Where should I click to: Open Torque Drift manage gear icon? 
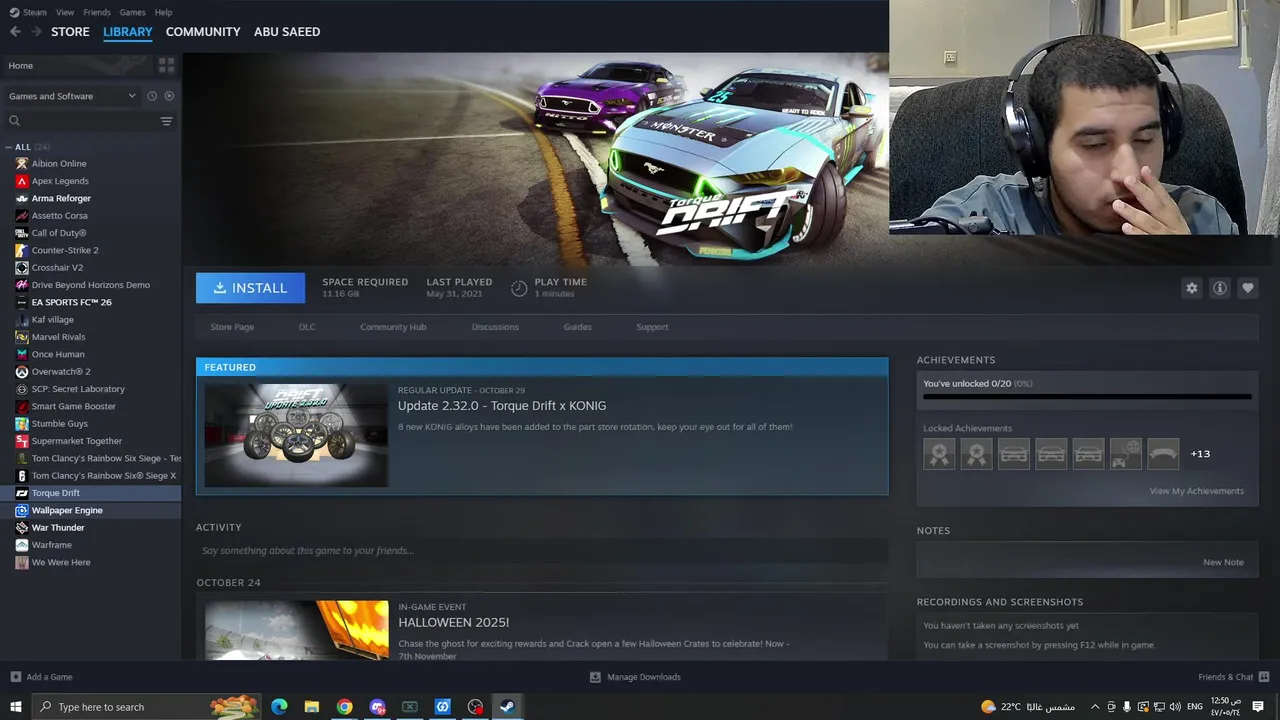coord(1192,288)
